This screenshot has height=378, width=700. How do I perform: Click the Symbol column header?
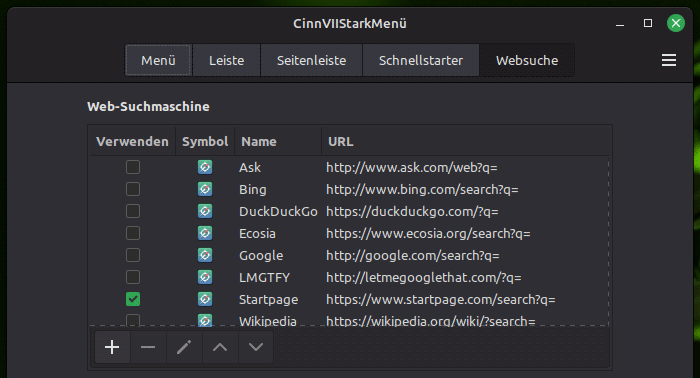[x=205, y=141]
